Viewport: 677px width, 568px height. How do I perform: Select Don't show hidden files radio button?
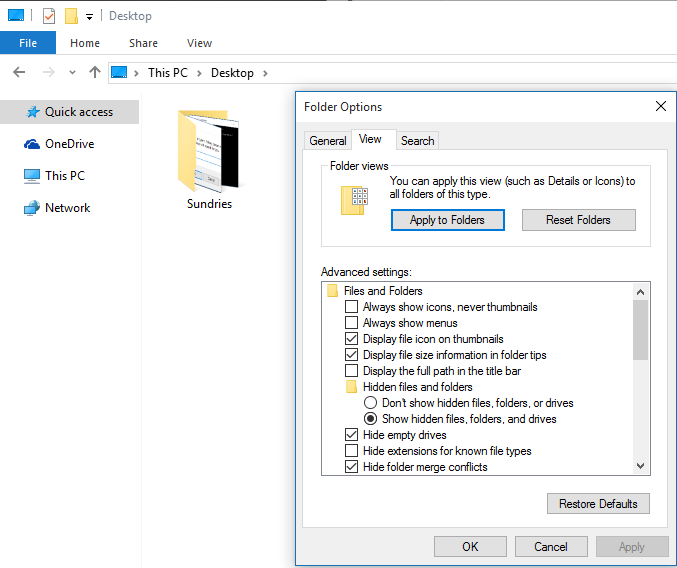pos(370,403)
